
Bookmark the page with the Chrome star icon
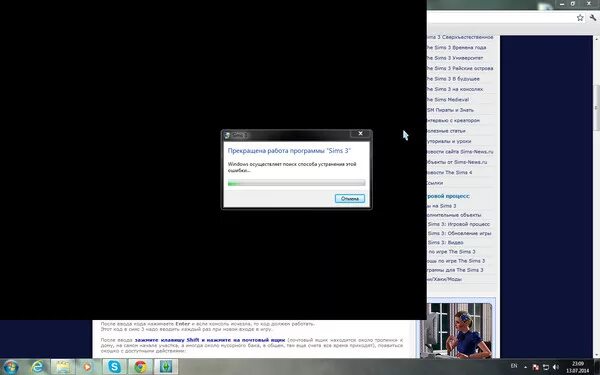580,18
